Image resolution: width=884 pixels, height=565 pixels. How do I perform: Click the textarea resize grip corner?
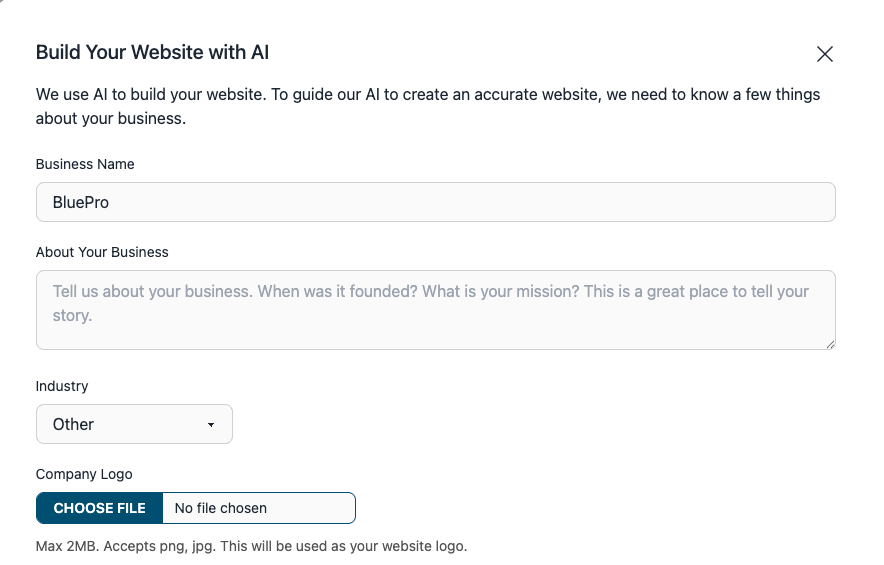[830, 345]
